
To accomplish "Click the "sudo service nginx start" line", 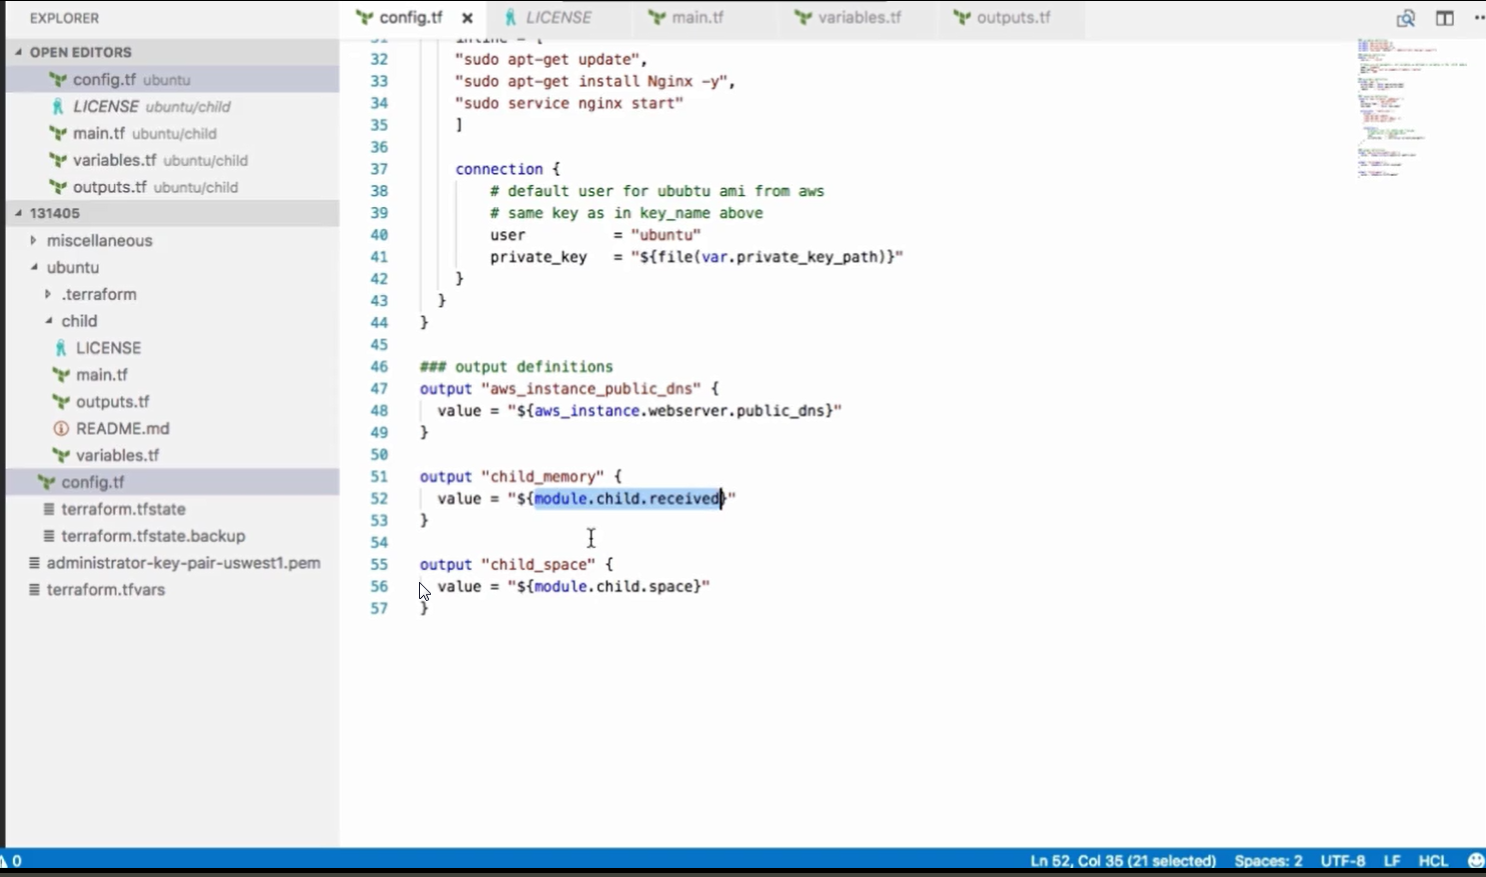I will pyautogui.click(x=569, y=103).
